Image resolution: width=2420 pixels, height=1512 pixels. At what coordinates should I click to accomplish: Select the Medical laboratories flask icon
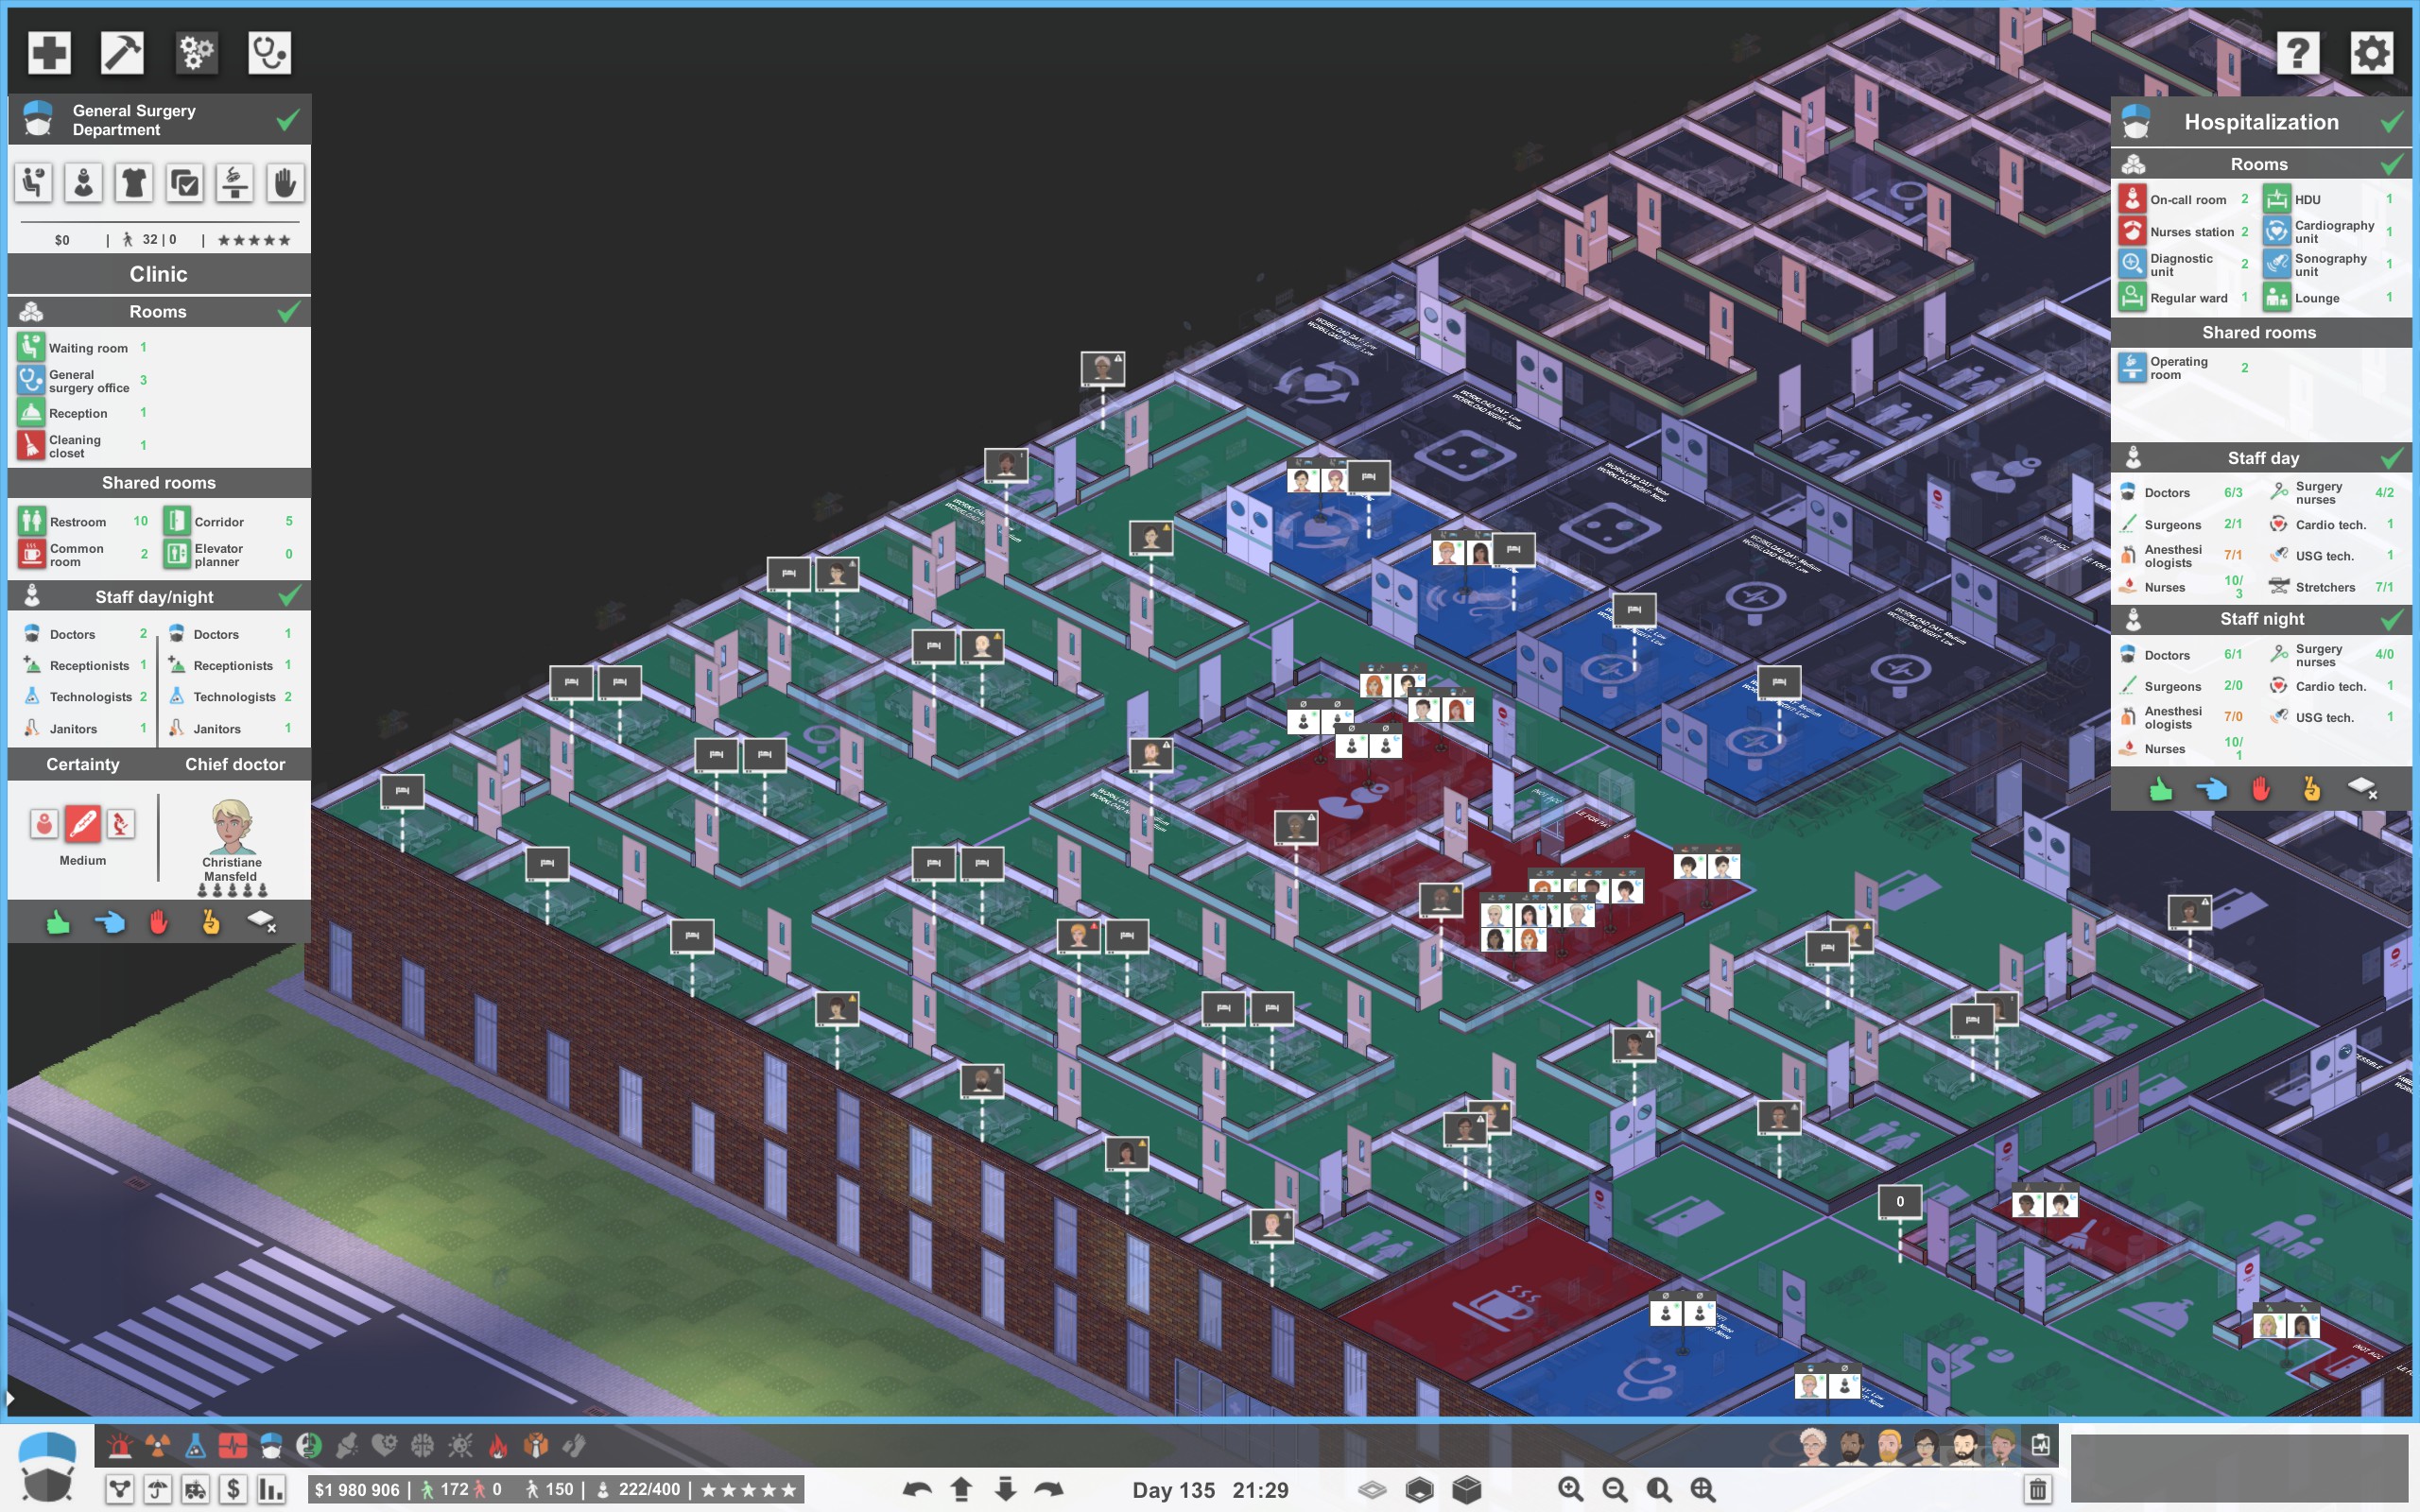(195, 1445)
